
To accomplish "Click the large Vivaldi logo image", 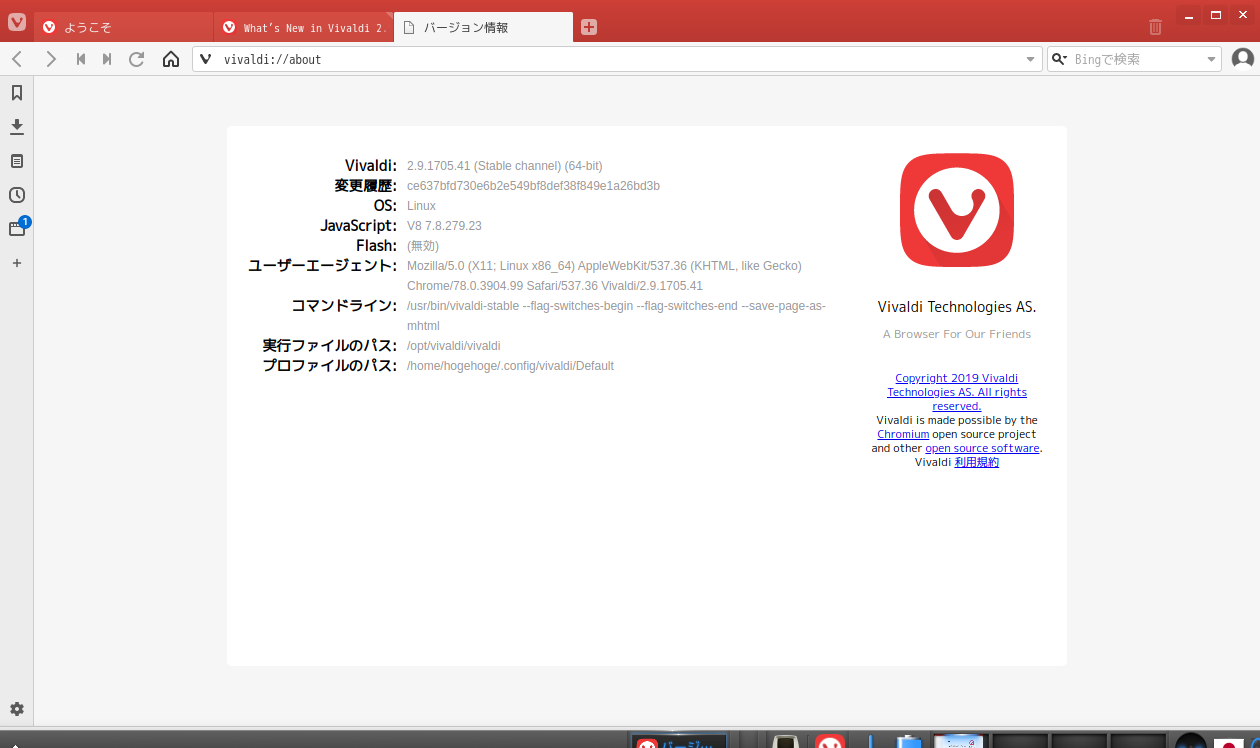I will click(x=957, y=210).
